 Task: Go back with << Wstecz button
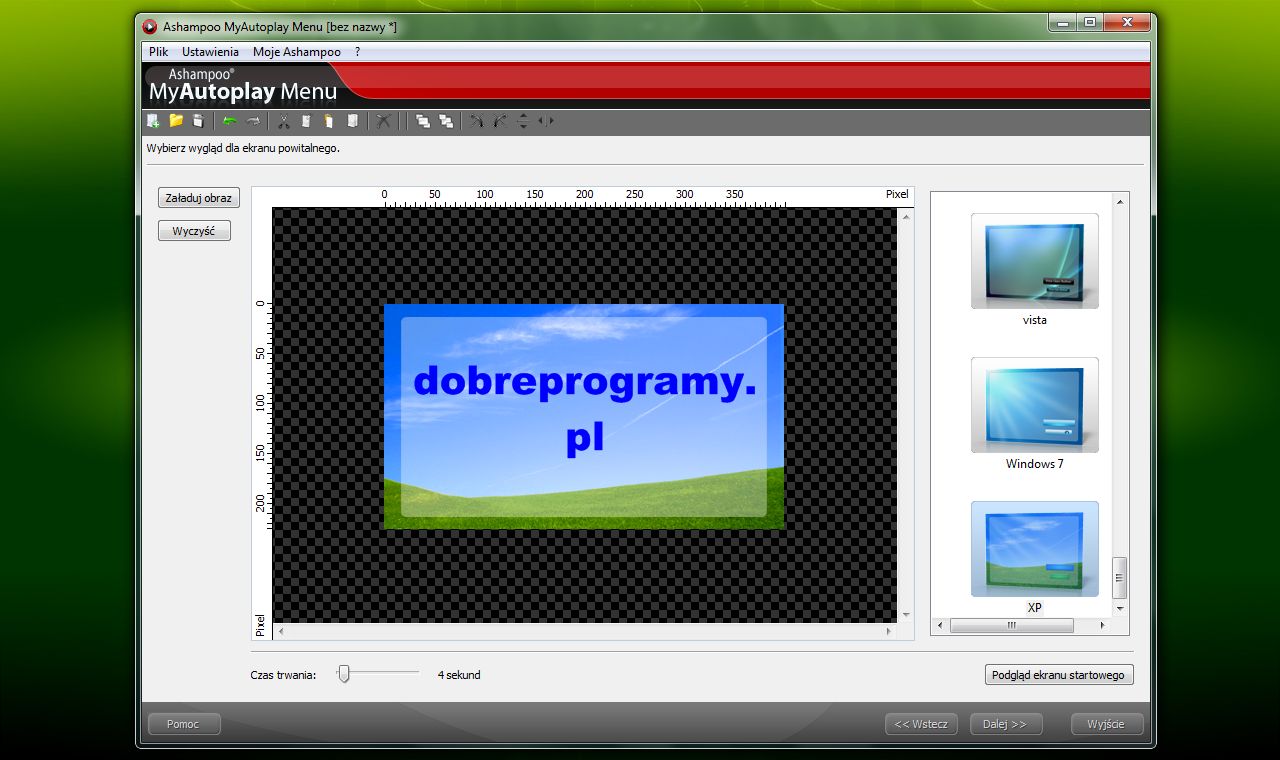(921, 724)
